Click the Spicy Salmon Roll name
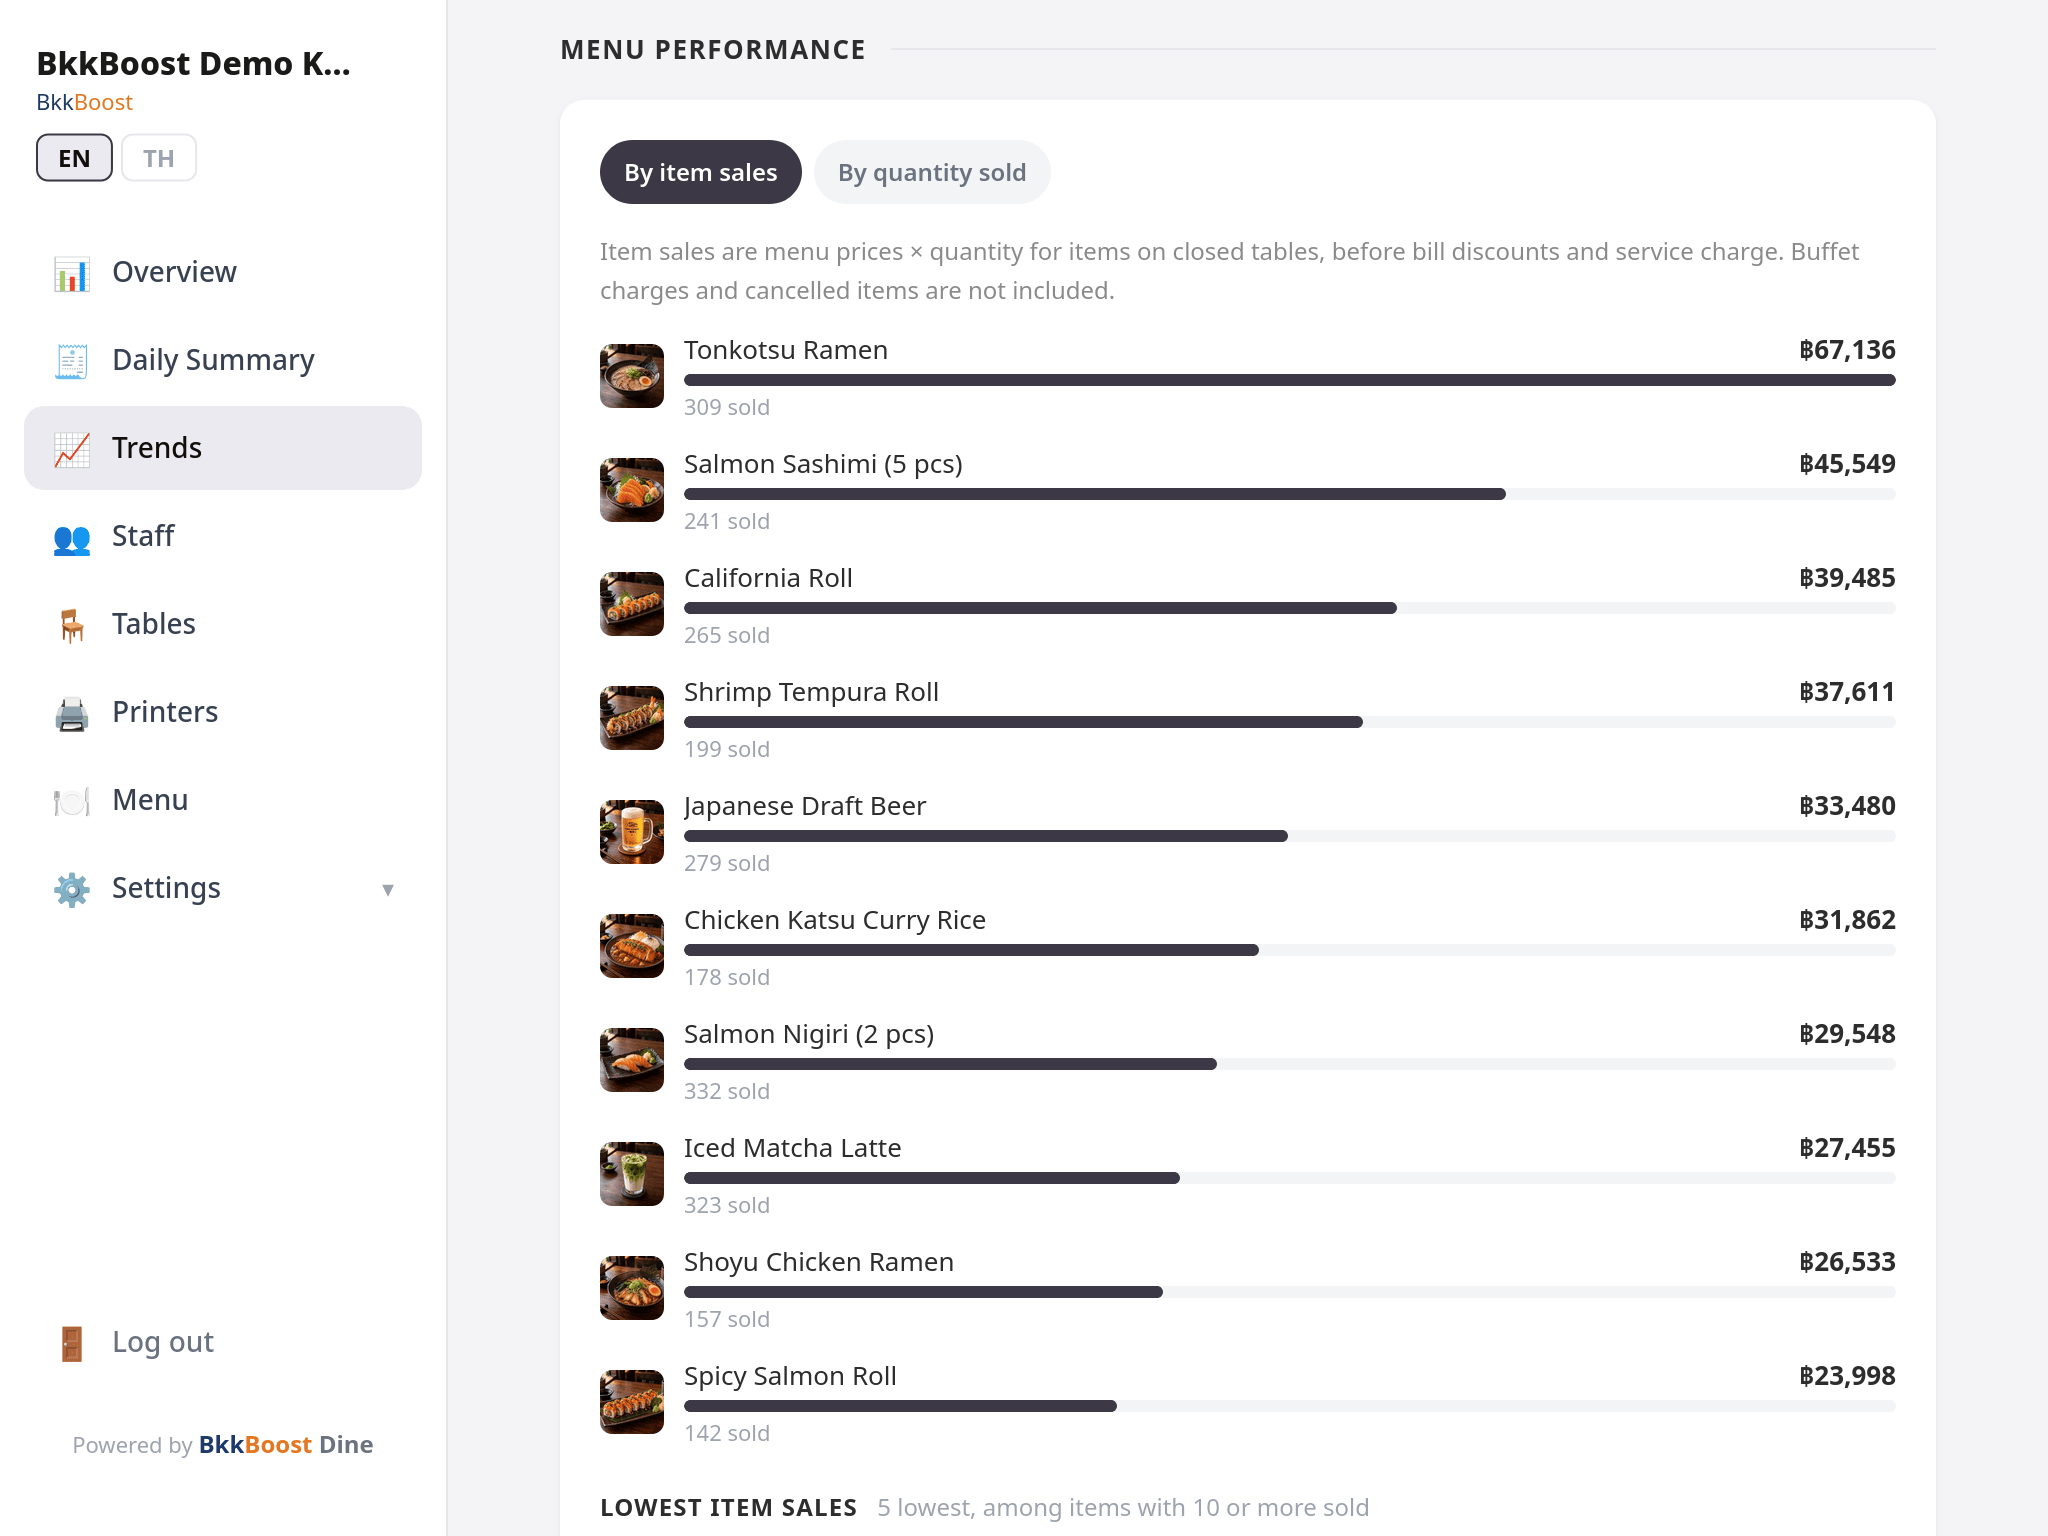 coord(790,1376)
